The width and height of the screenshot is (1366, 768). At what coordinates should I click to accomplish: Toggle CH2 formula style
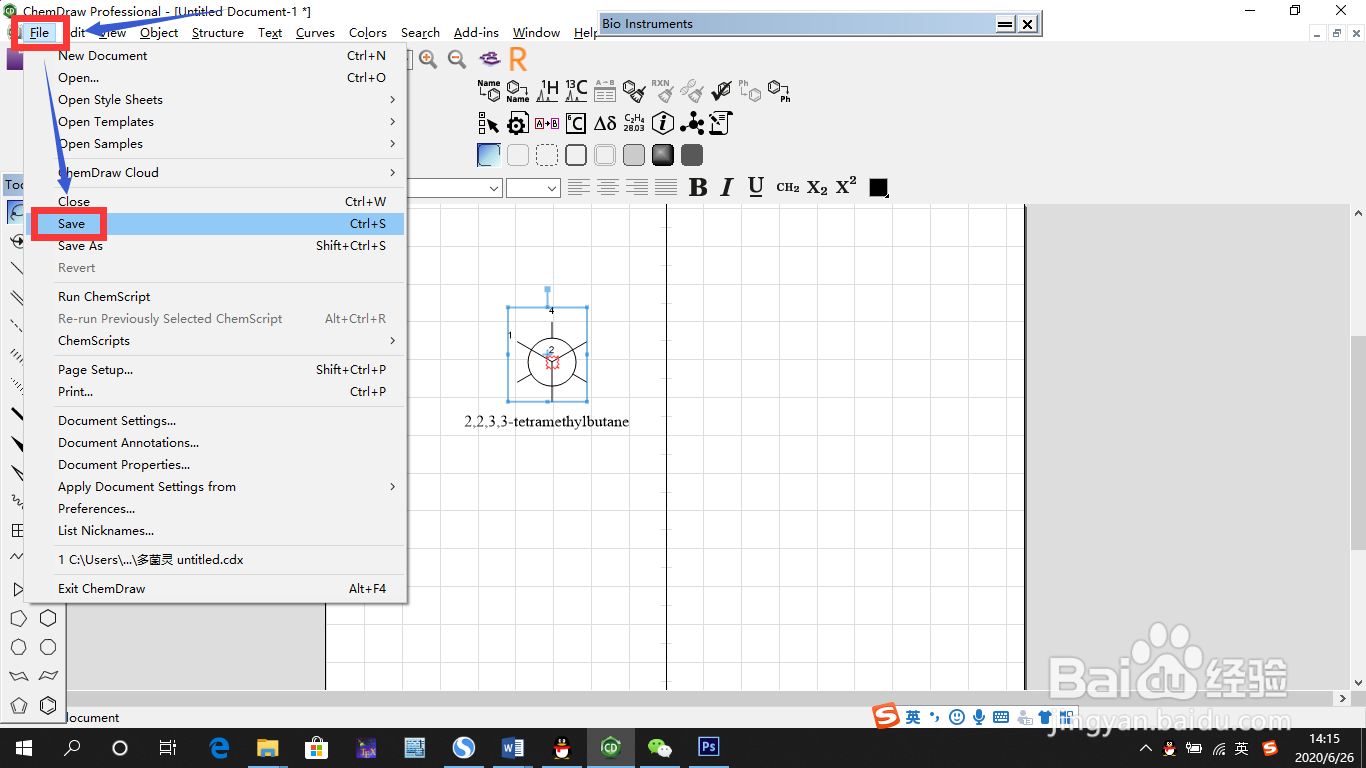click(x=788, y=187)
